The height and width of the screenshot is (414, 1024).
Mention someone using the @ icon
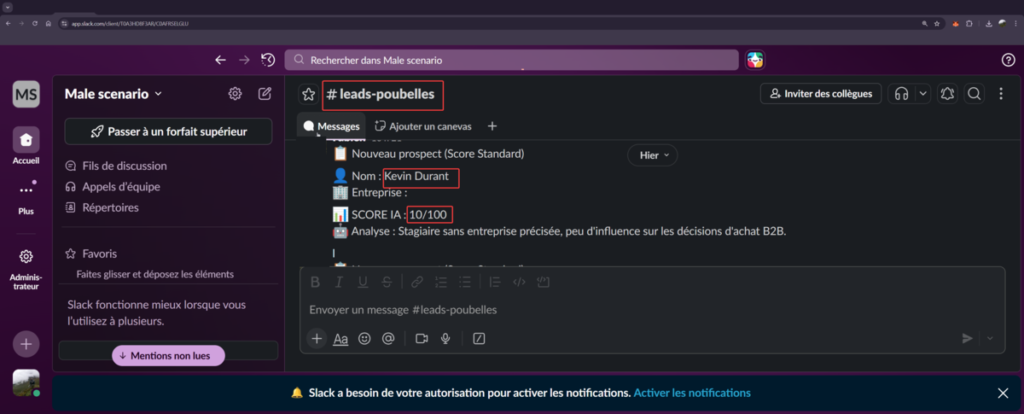click(388, 339)
